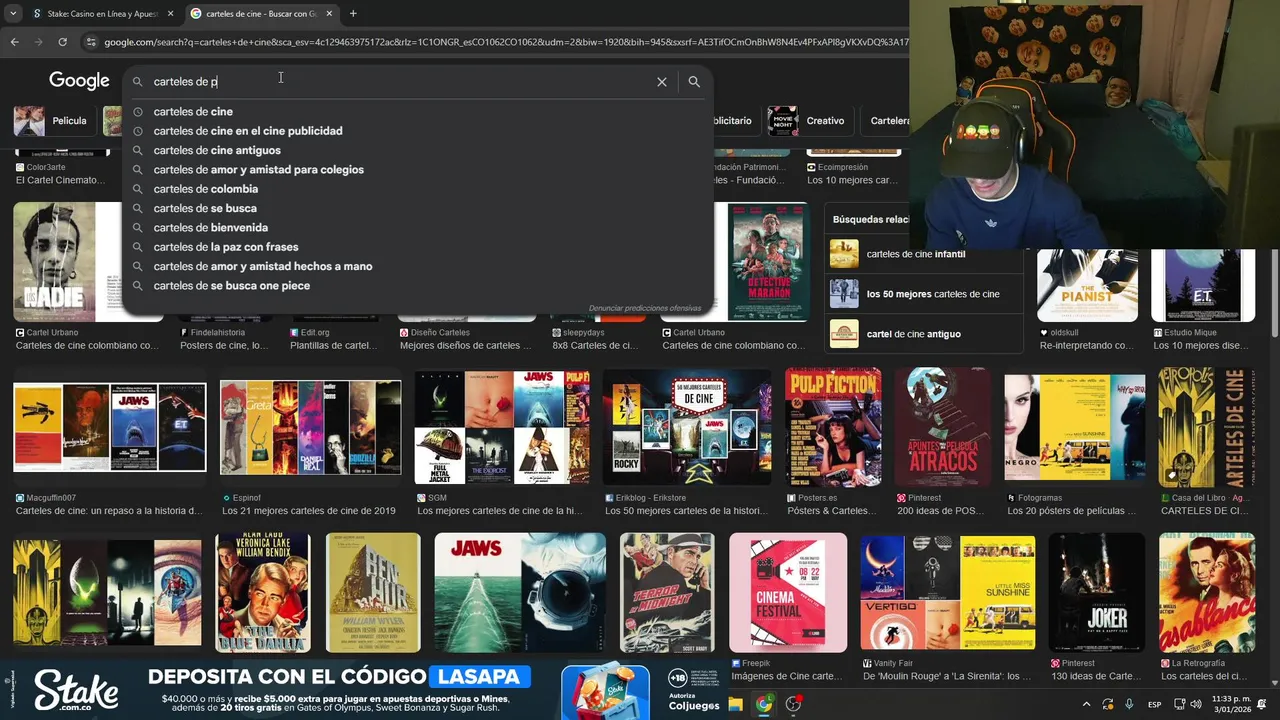The height and width of the screenshot is (720, 1280).
Task: Open Fotogramas 'Los 20 pósters de películas' link
Action: (x=1071, y=511)
